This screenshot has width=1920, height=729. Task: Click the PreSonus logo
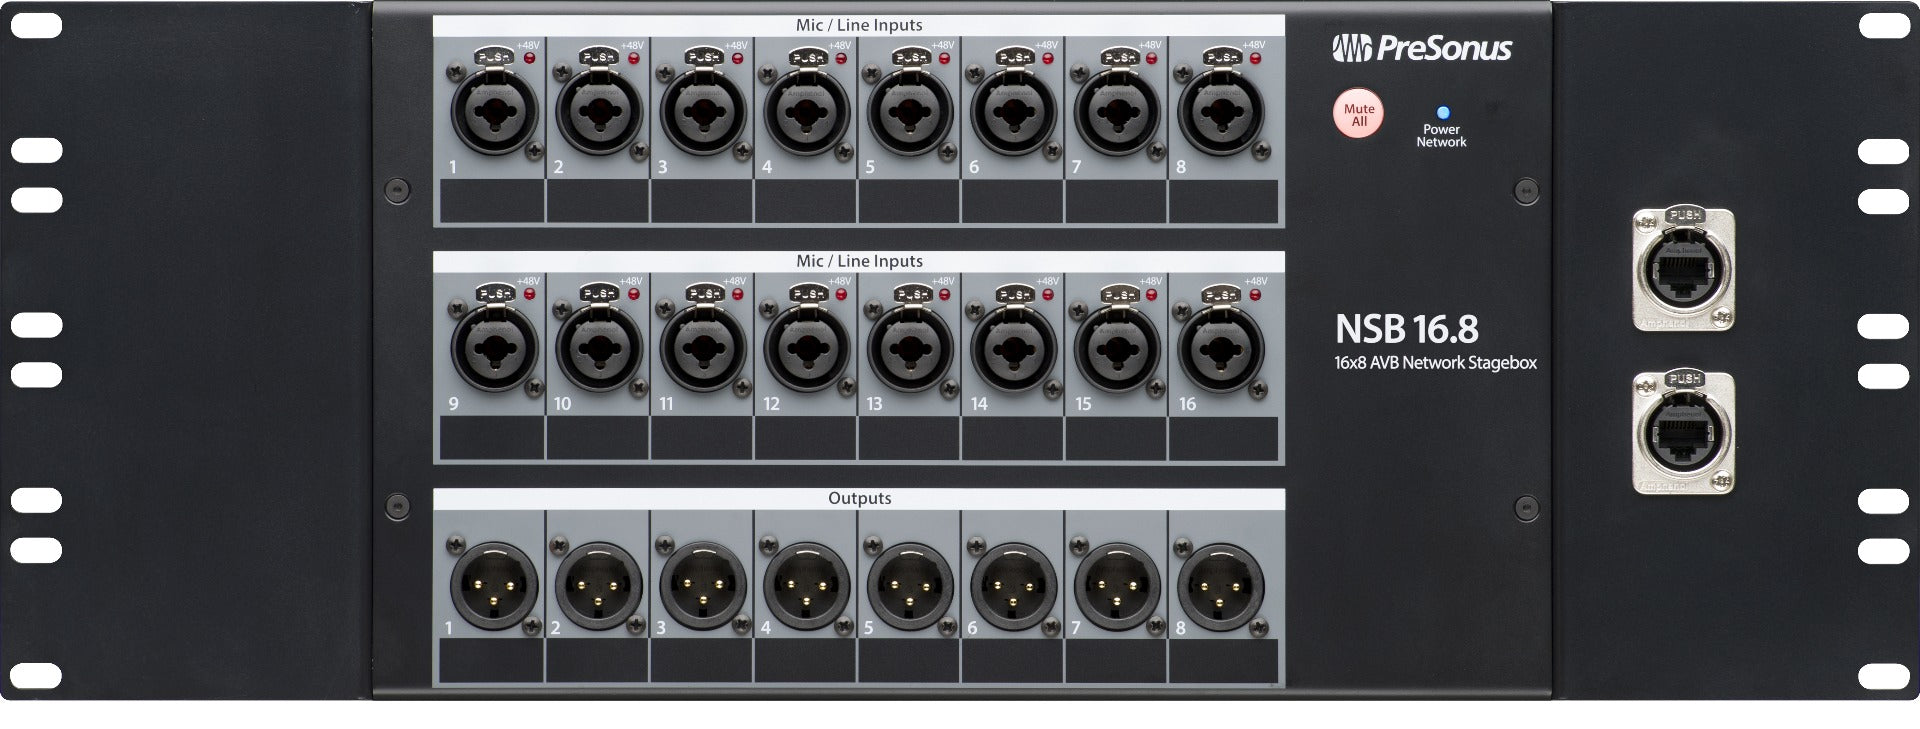pyautogui.click(x=1421, y=48)
